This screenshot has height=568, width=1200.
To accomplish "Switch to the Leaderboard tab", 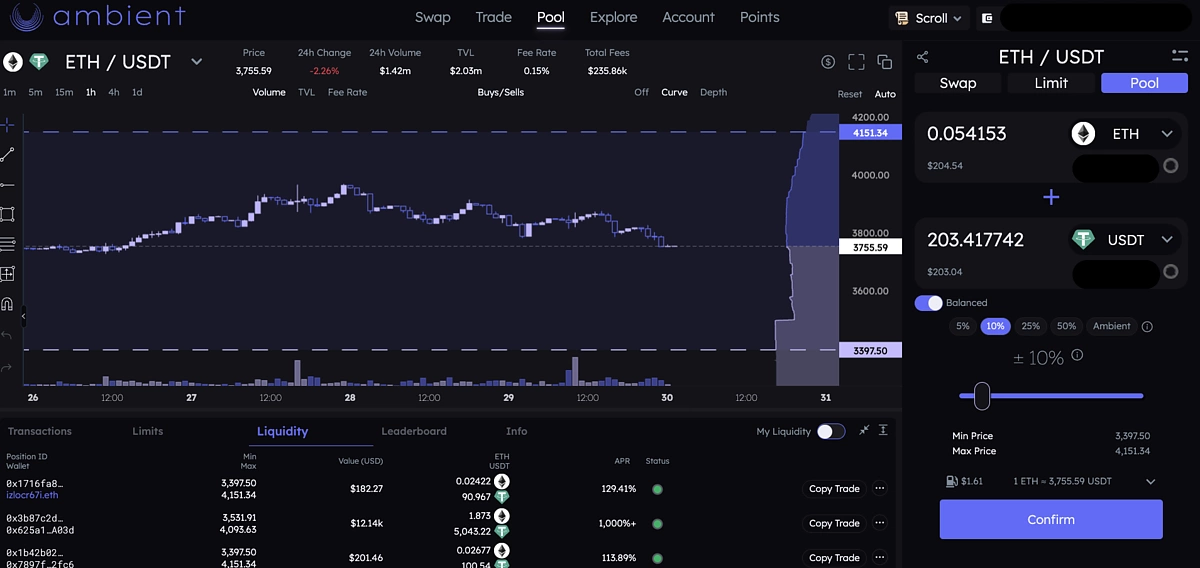I will click(414, 431).
